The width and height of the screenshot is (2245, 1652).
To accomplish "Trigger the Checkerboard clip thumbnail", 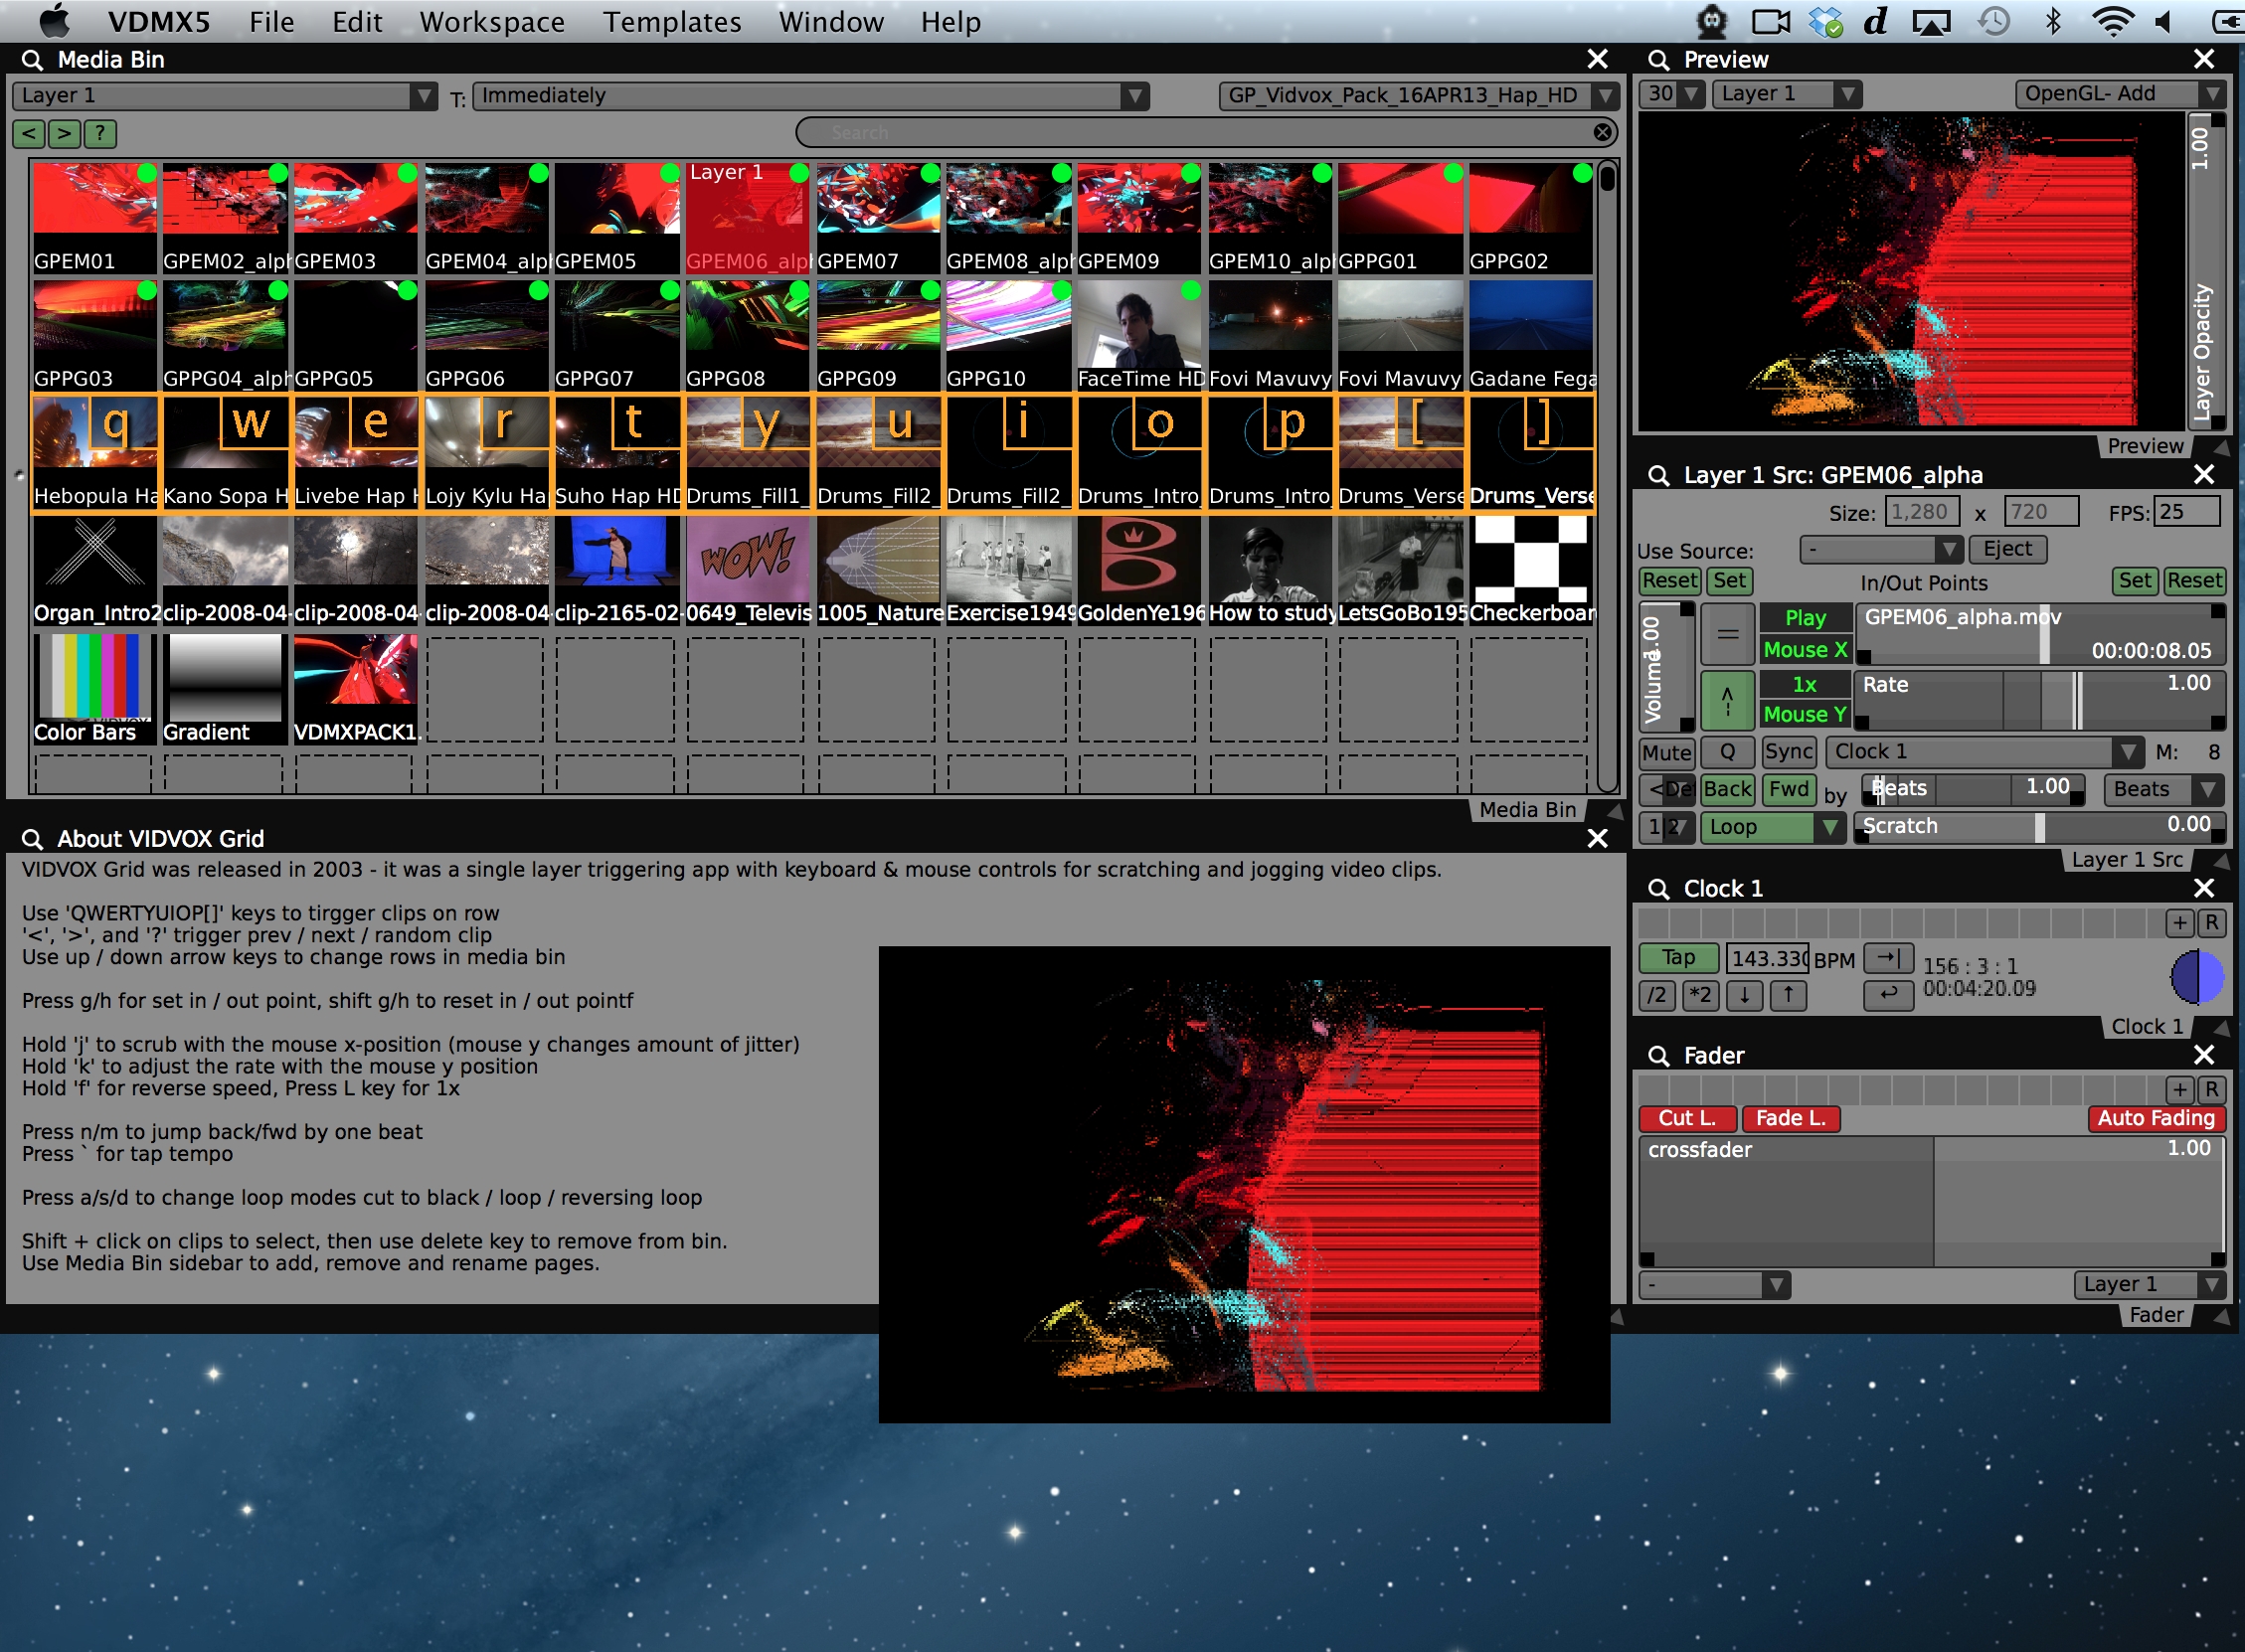I will pyautogui.click(x=1531, y=570).
